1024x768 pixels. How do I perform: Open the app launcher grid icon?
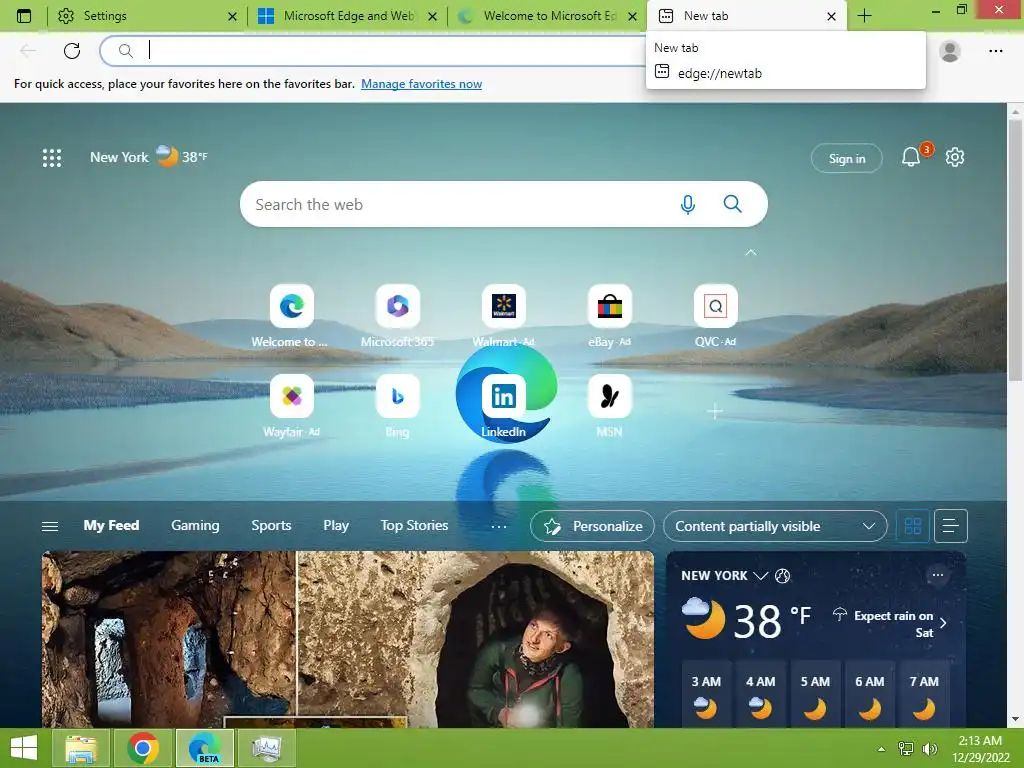click(52, 157)
